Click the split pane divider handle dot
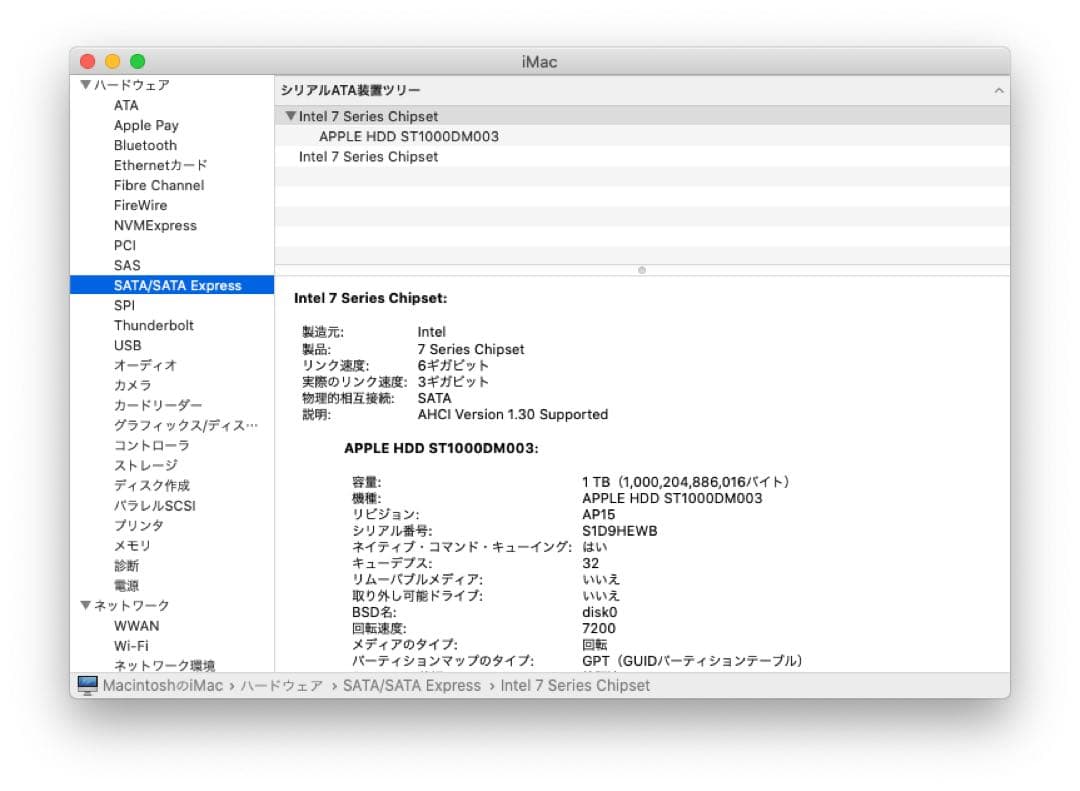This screenshot has width=1080, height=791. tap(642, 270)
